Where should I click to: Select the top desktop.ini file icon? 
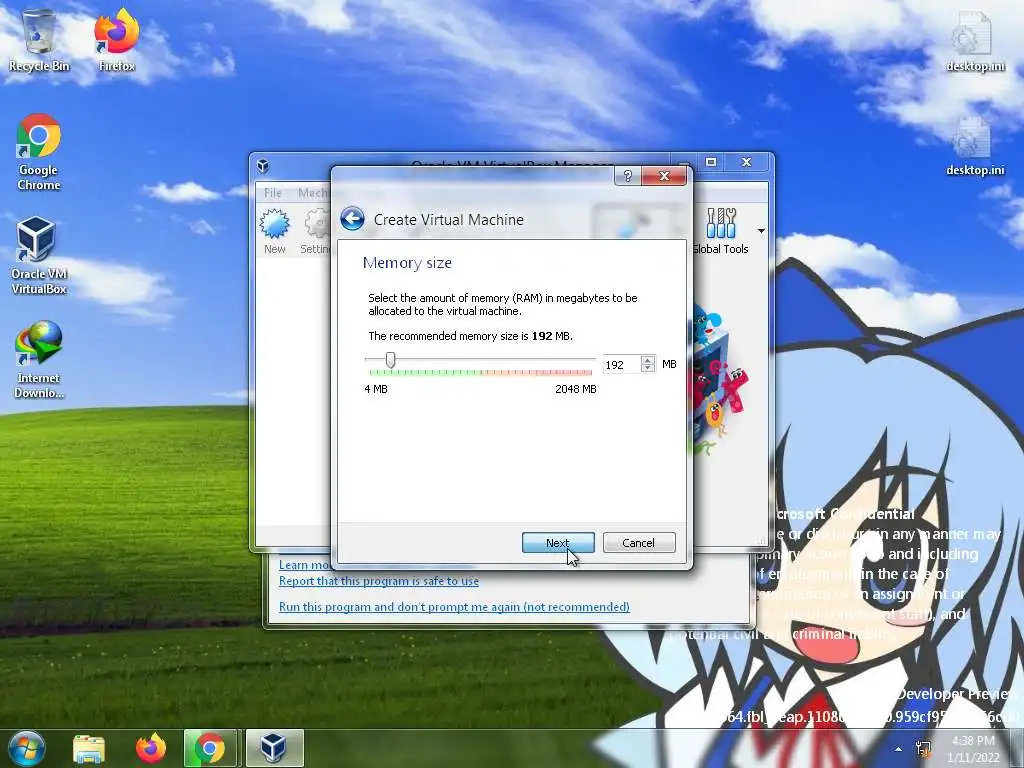pos(975,40)
